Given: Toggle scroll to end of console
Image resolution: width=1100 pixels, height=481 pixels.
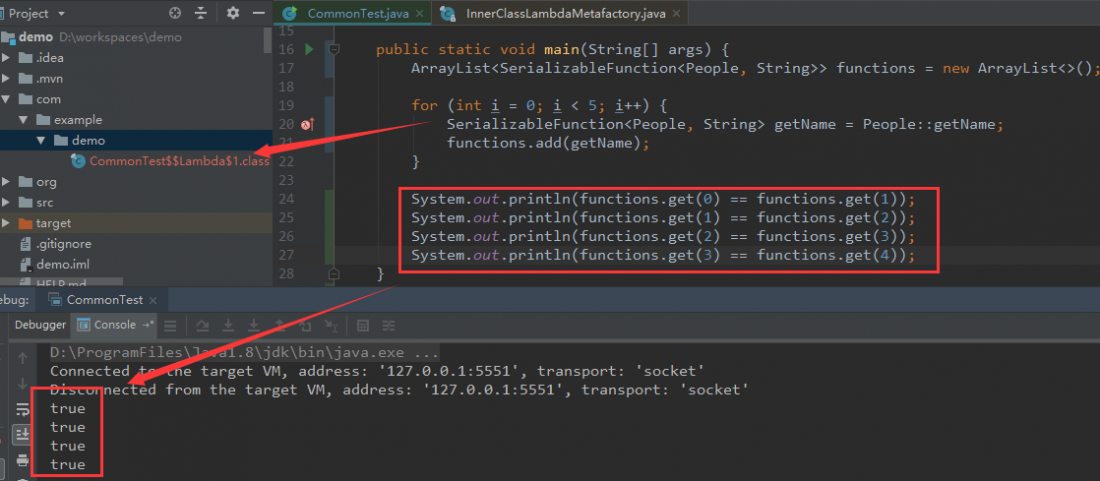Looking at the screenshot, I should [x=22, y=434].
